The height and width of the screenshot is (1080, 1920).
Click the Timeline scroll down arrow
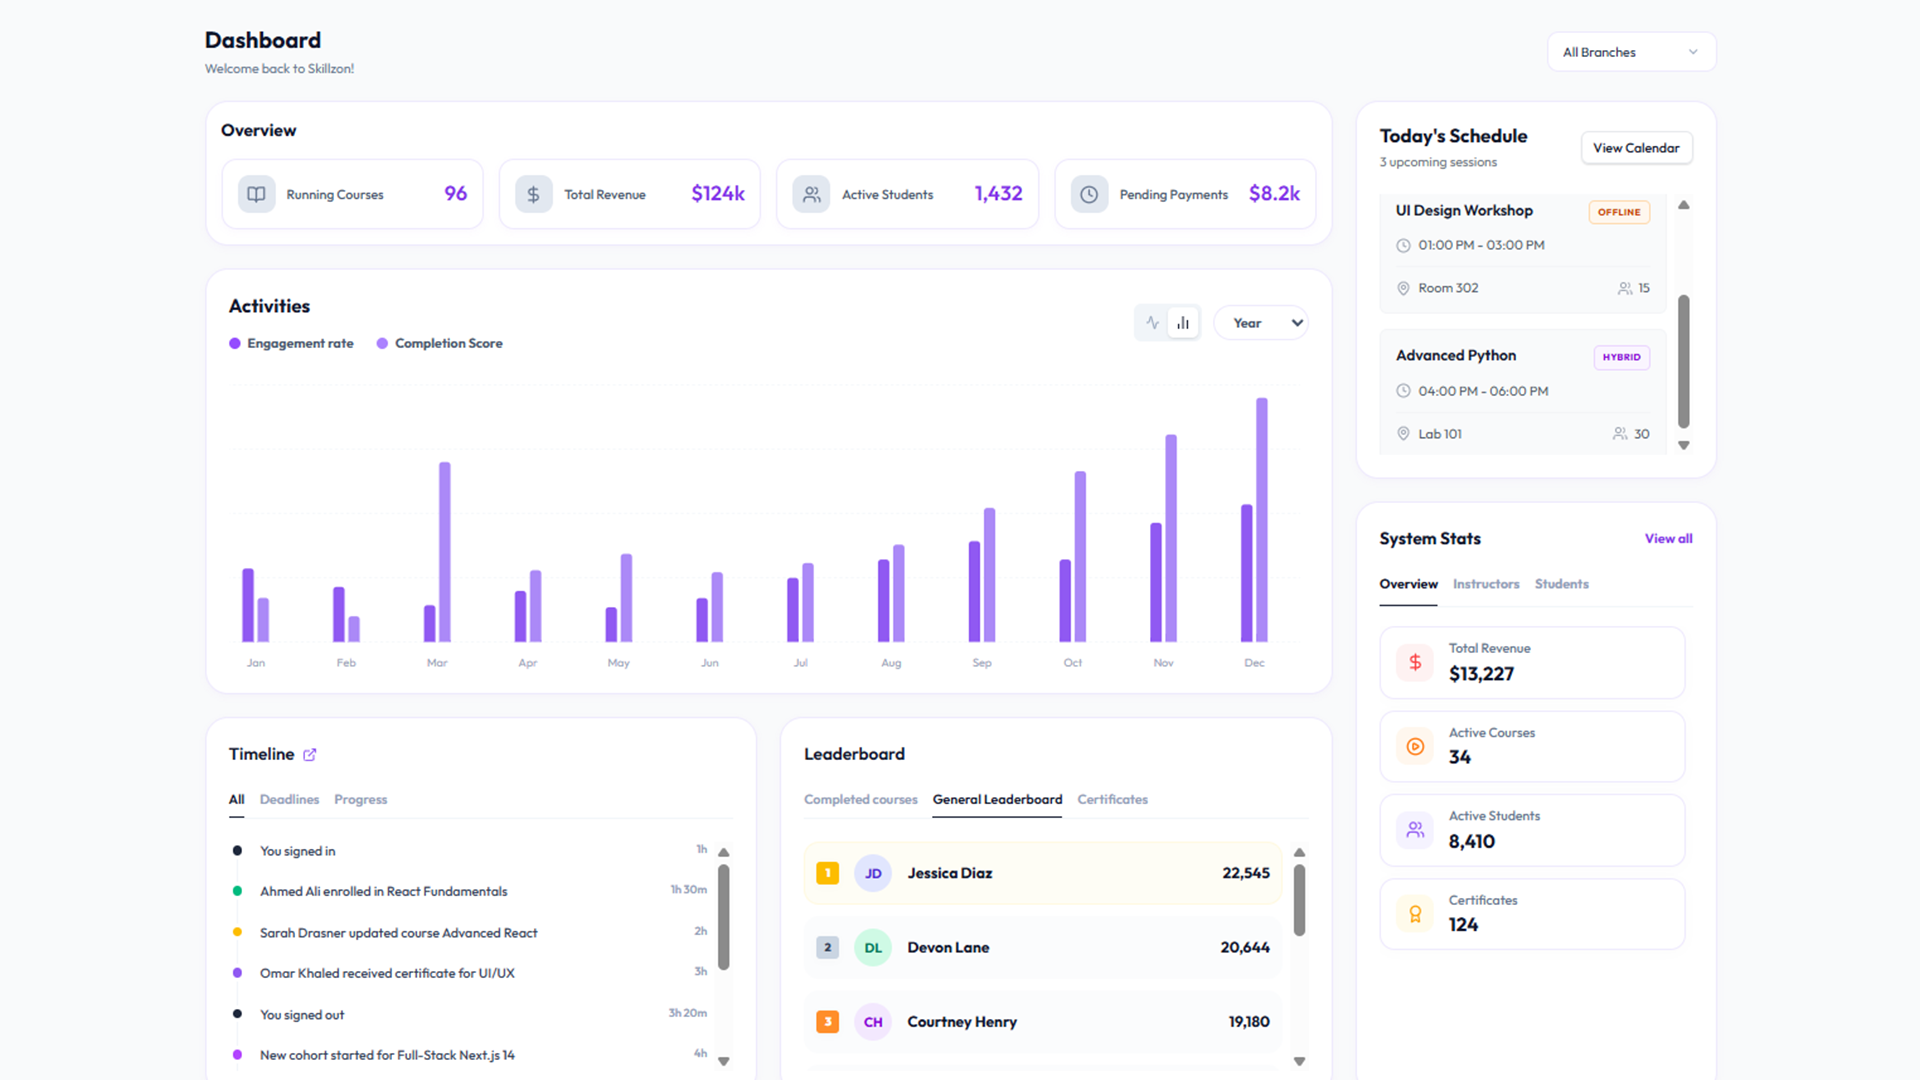pyautogui.click(x=724, y=1062)
